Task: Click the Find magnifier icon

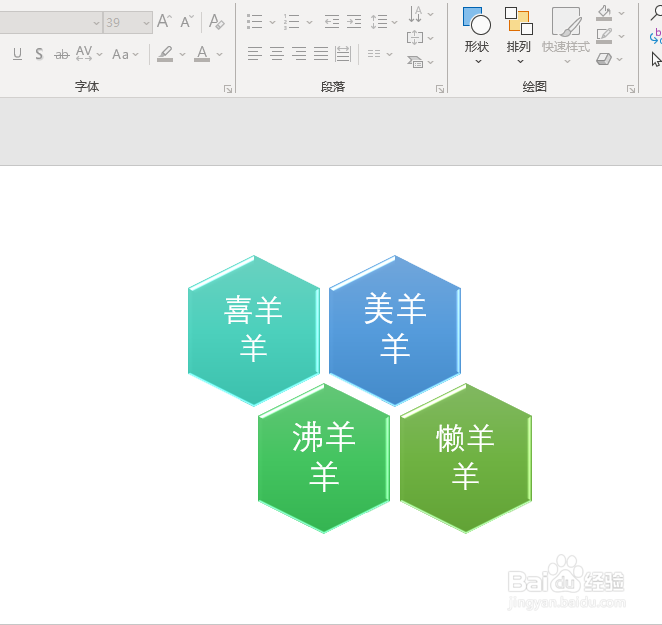Action: pyautogui.click(x=656, y=13)
